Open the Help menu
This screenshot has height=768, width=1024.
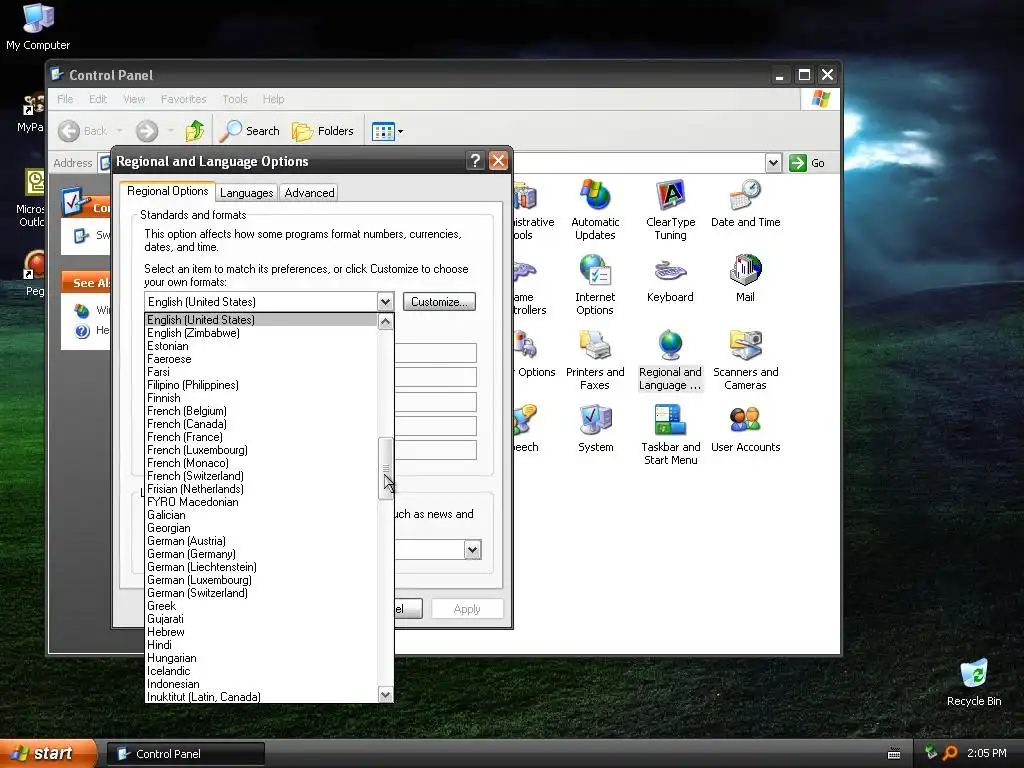pyautogui.click(x=274, y=99)
